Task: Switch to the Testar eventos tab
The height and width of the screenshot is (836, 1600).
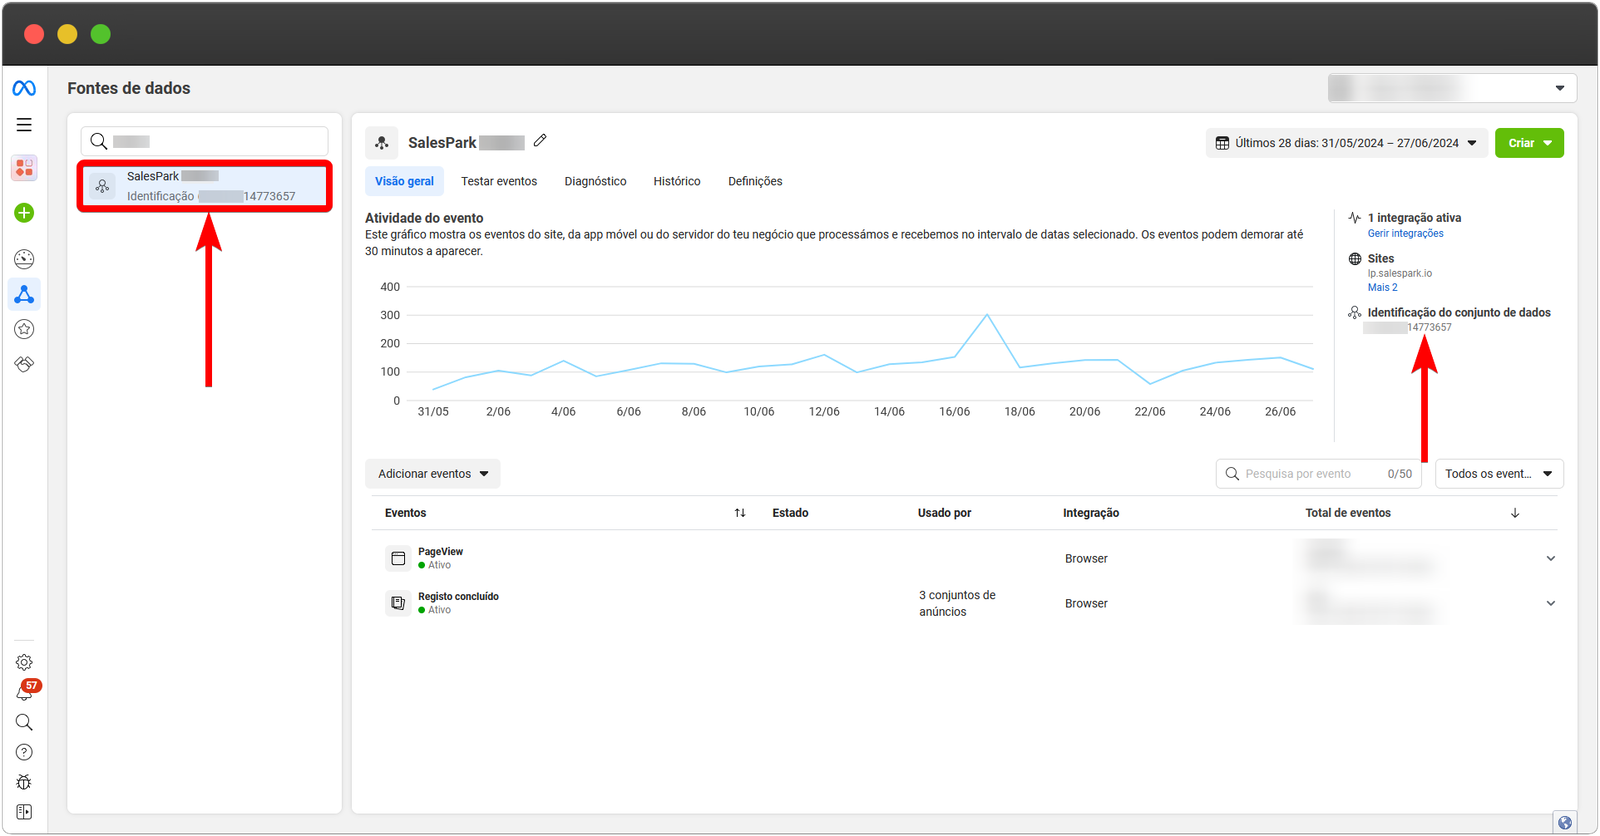Action: (499, 181)
